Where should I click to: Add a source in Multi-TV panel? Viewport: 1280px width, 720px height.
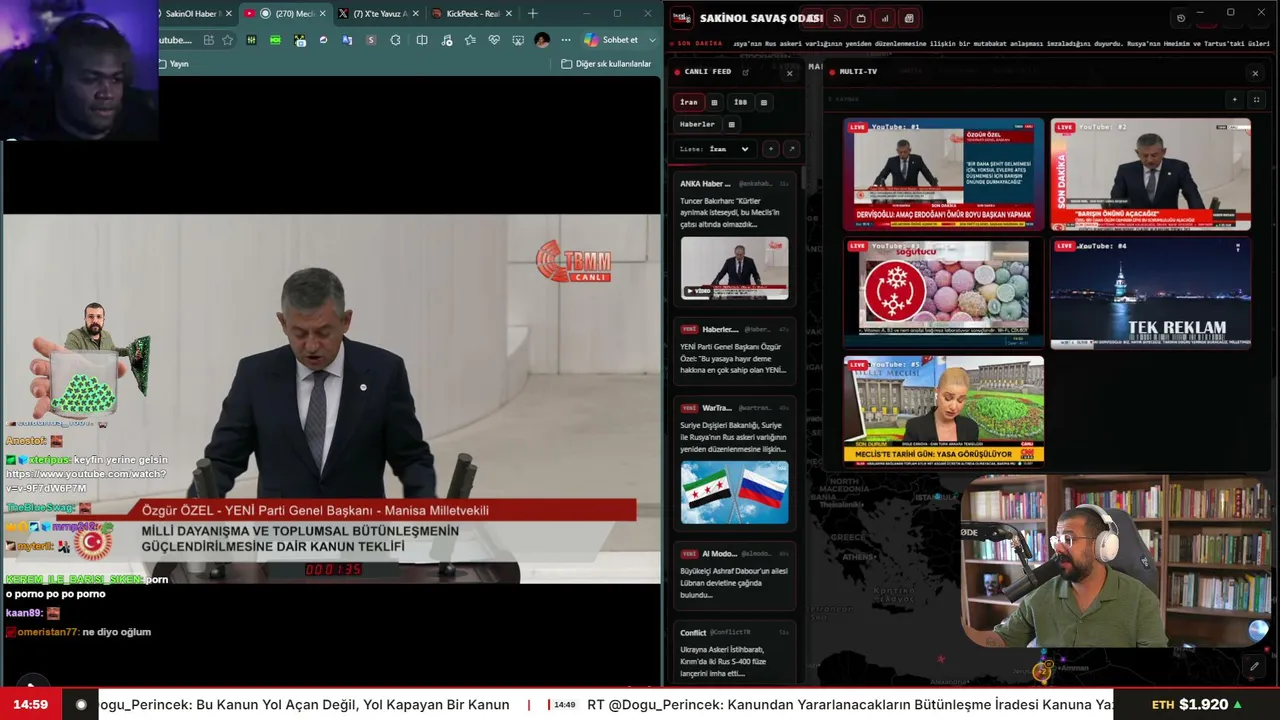coord(1235,100)
